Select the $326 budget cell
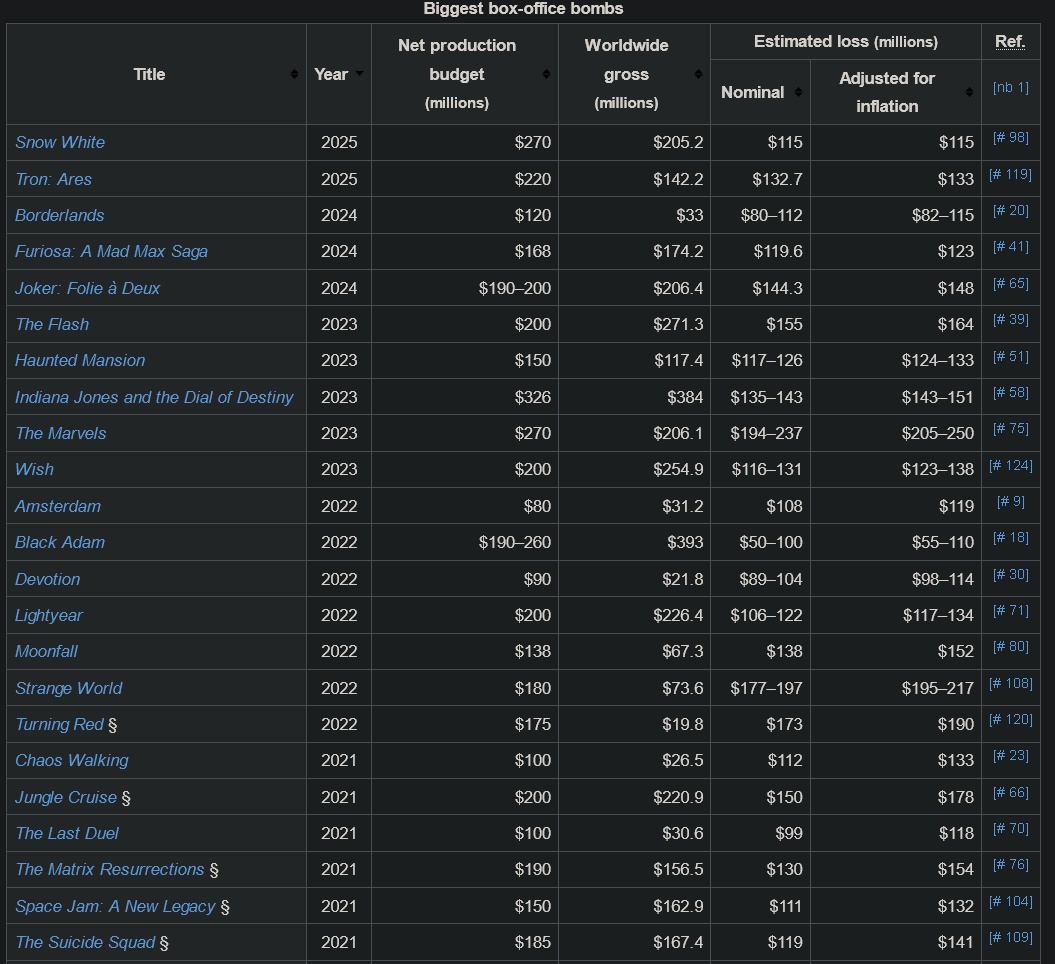This screenshot has width=1055, height=964. [465, 397]
